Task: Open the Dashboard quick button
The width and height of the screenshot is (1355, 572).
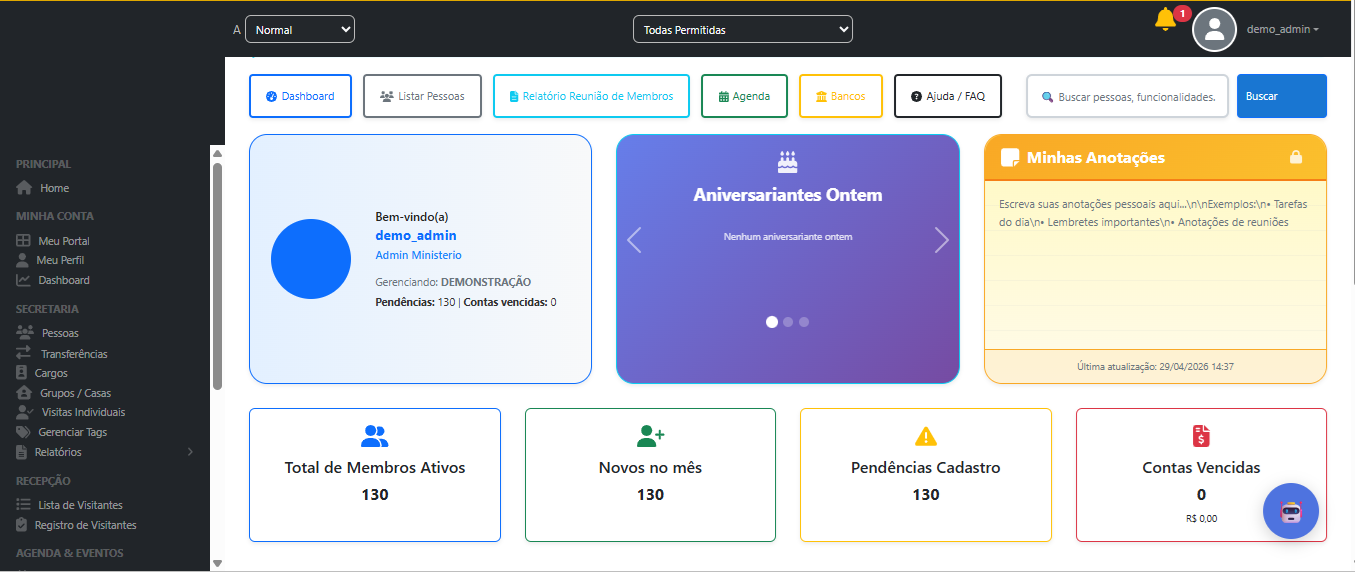Action: [300, 96]
